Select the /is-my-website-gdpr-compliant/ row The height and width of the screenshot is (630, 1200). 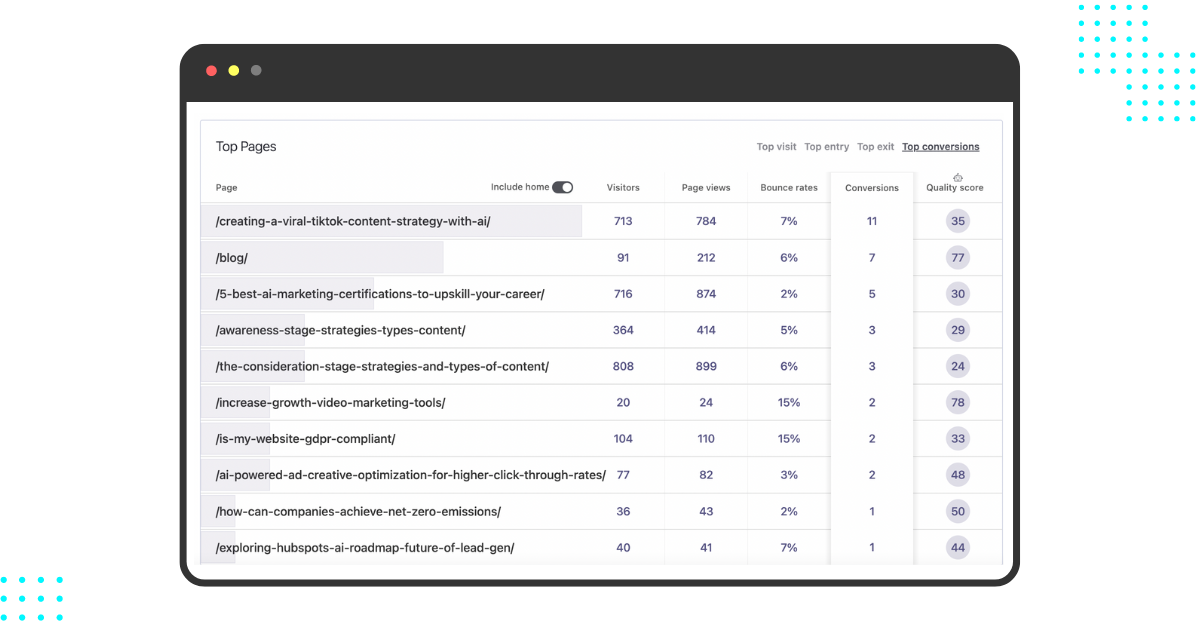pos(306,438)
